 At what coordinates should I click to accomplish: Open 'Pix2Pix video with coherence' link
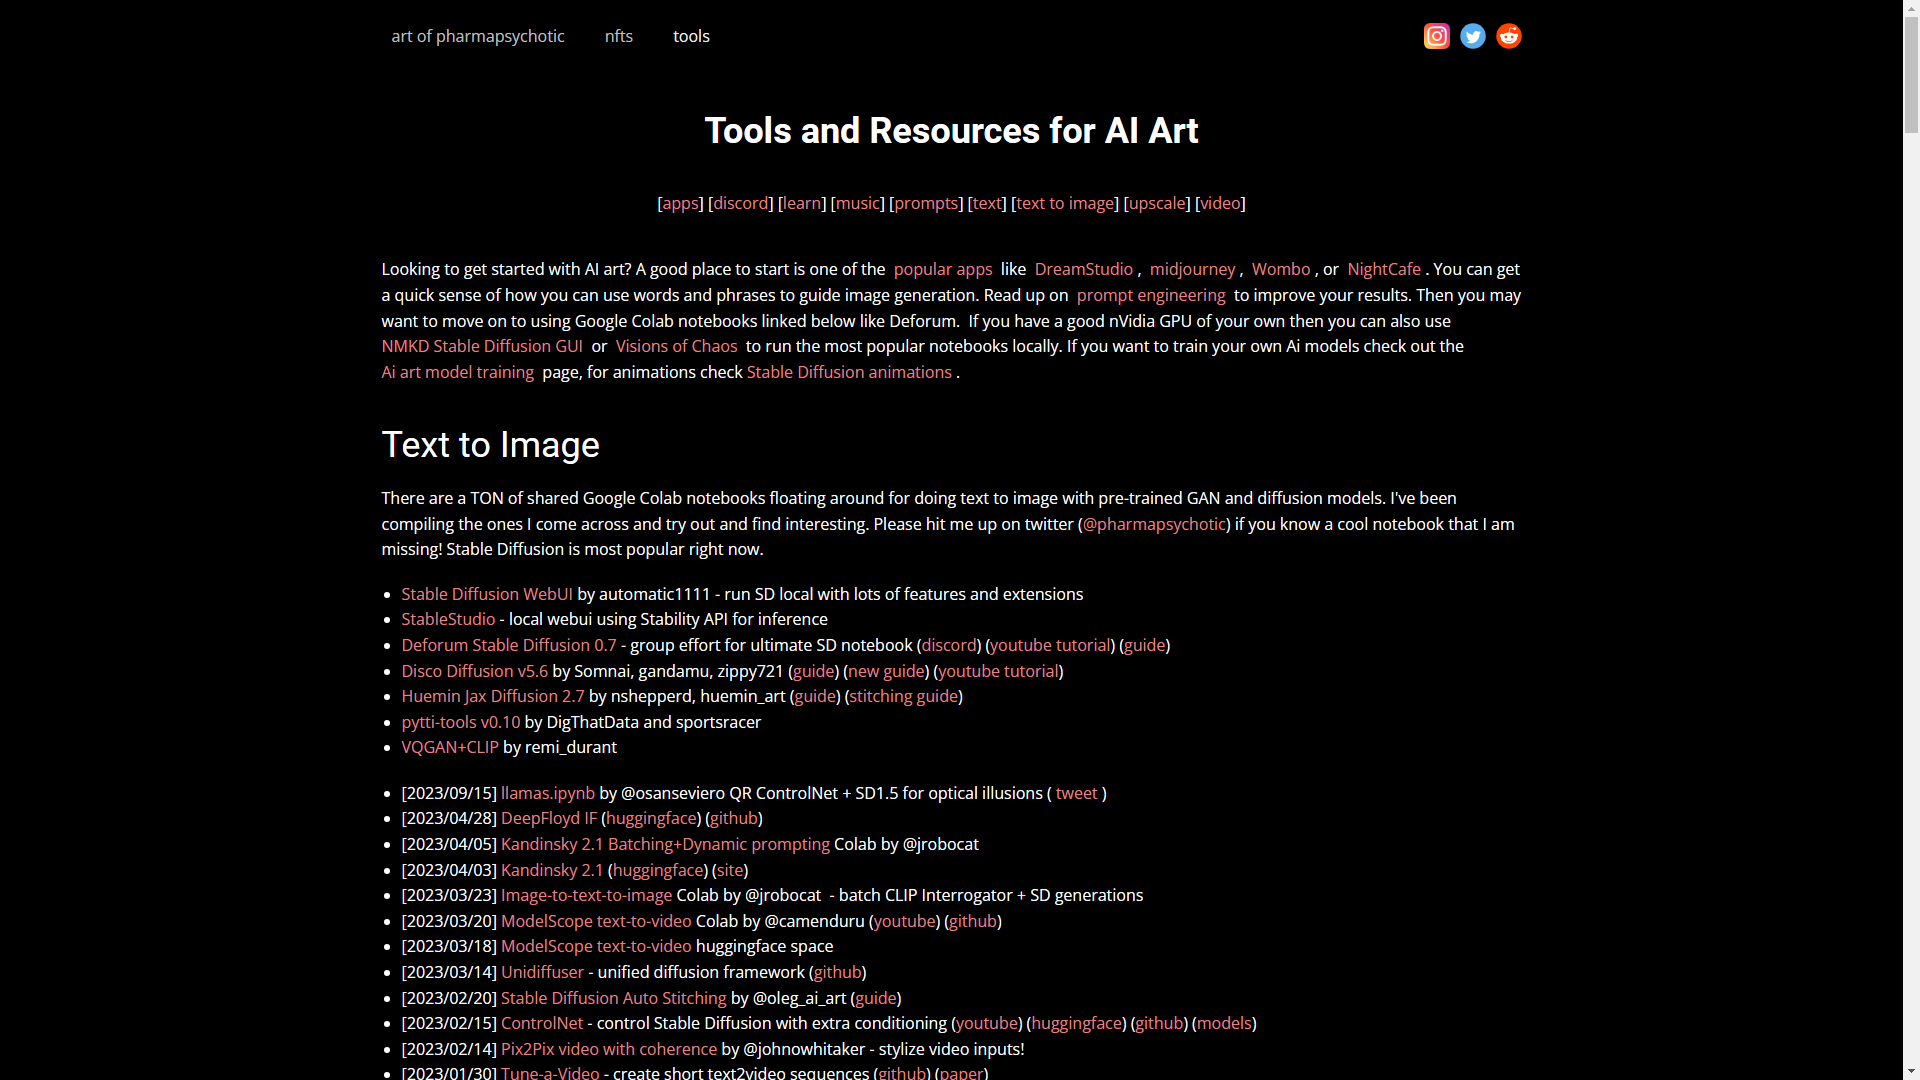coord(609,1049)
